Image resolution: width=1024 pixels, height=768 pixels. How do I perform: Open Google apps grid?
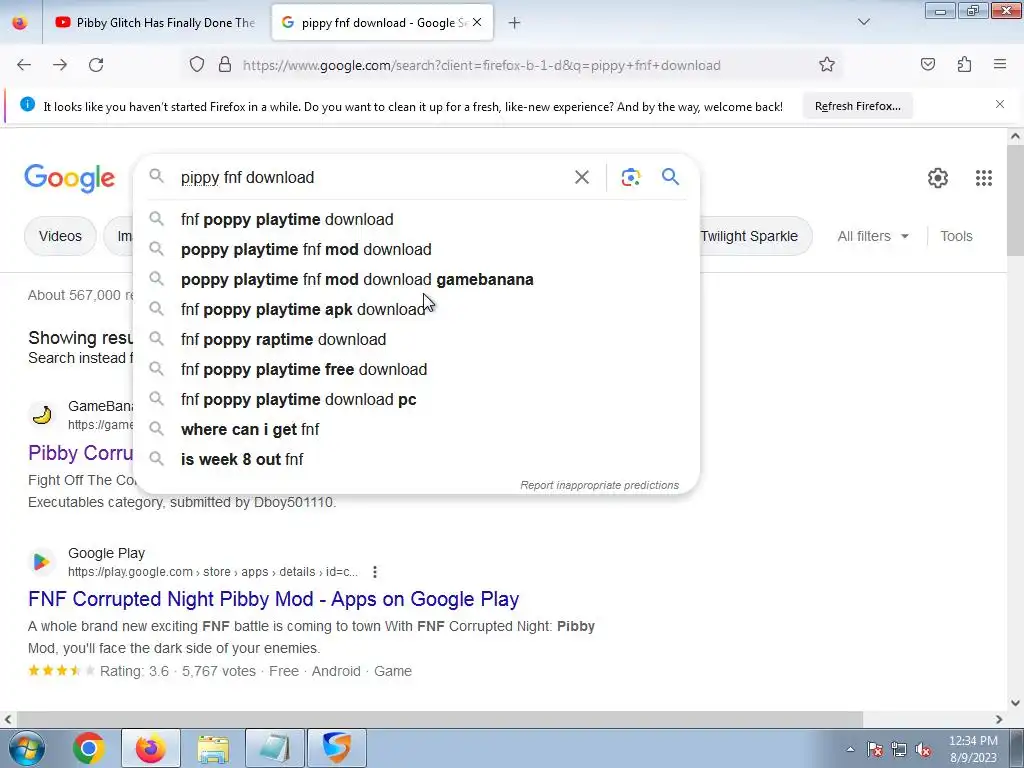coord(984,178)
